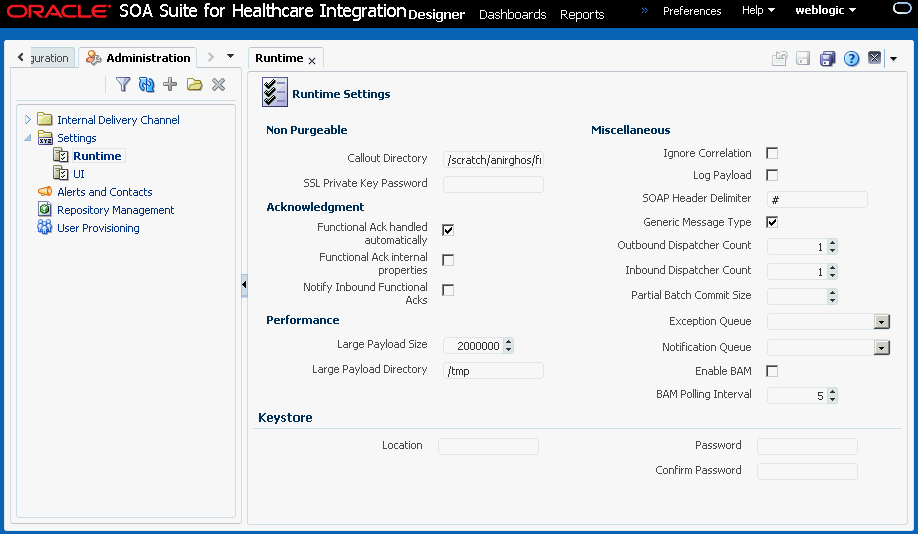Image resolution: width=918 pixels, height=534 pixels.
Task: Open the Exception Queue dropdown
Action: (x=882, y=322)
